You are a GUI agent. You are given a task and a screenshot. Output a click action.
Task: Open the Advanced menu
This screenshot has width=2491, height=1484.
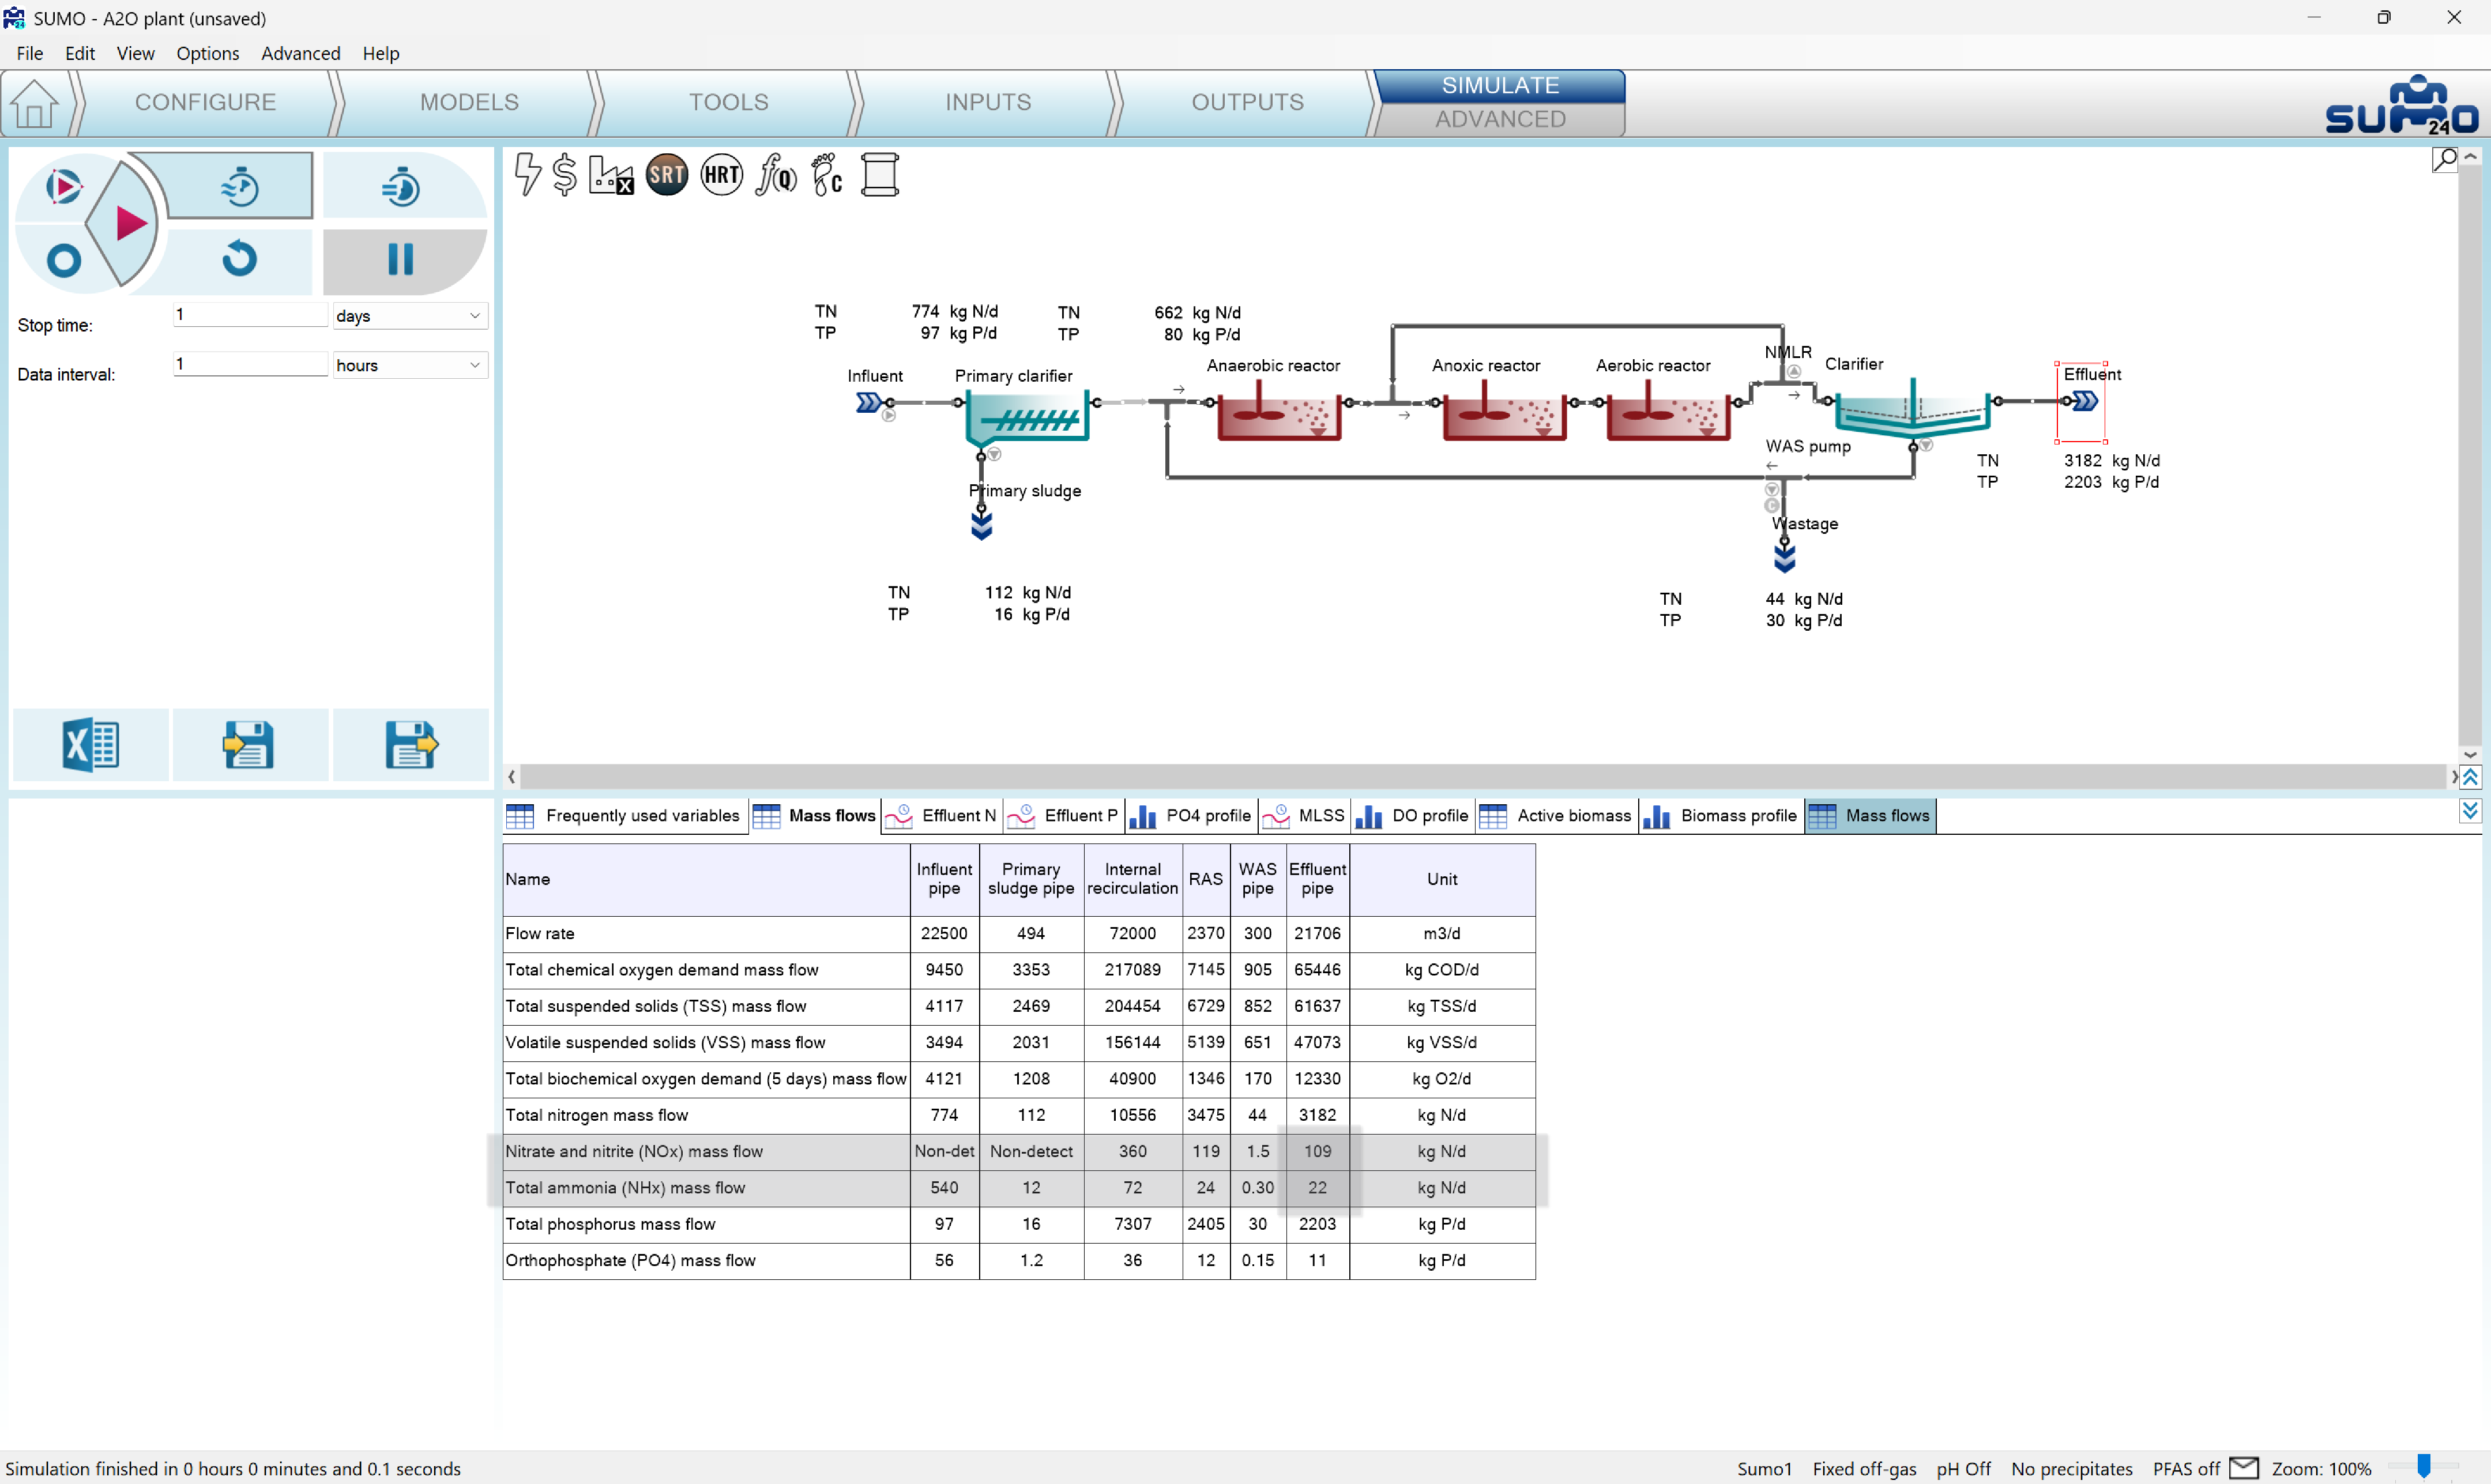tap(300, 54)
